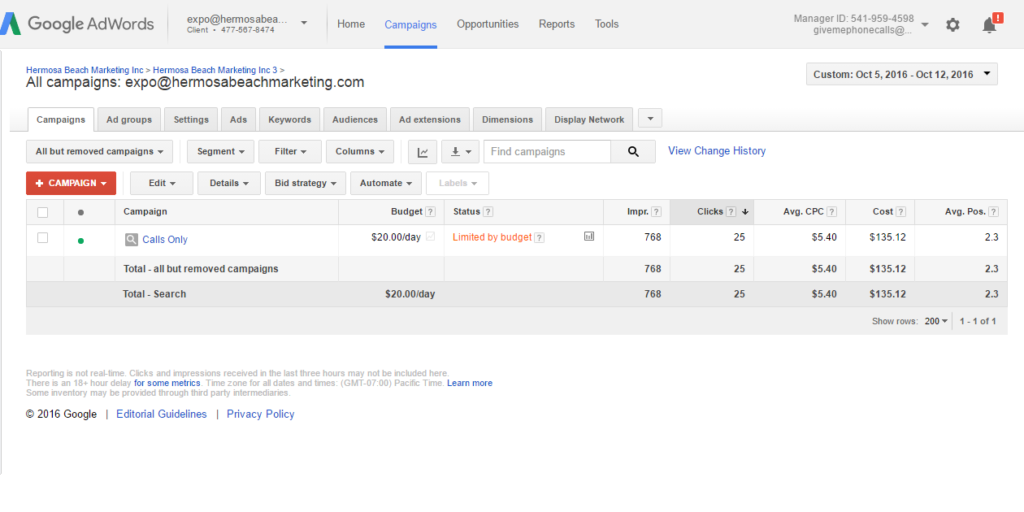Click the red + CAMPAIGN button

(71, 183)
